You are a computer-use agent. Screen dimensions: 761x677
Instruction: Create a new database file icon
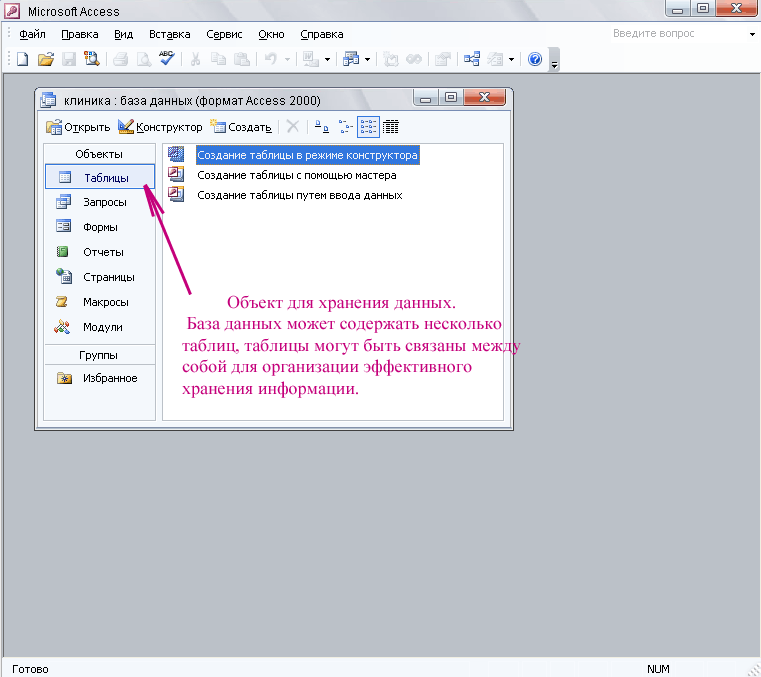[22, 59]
